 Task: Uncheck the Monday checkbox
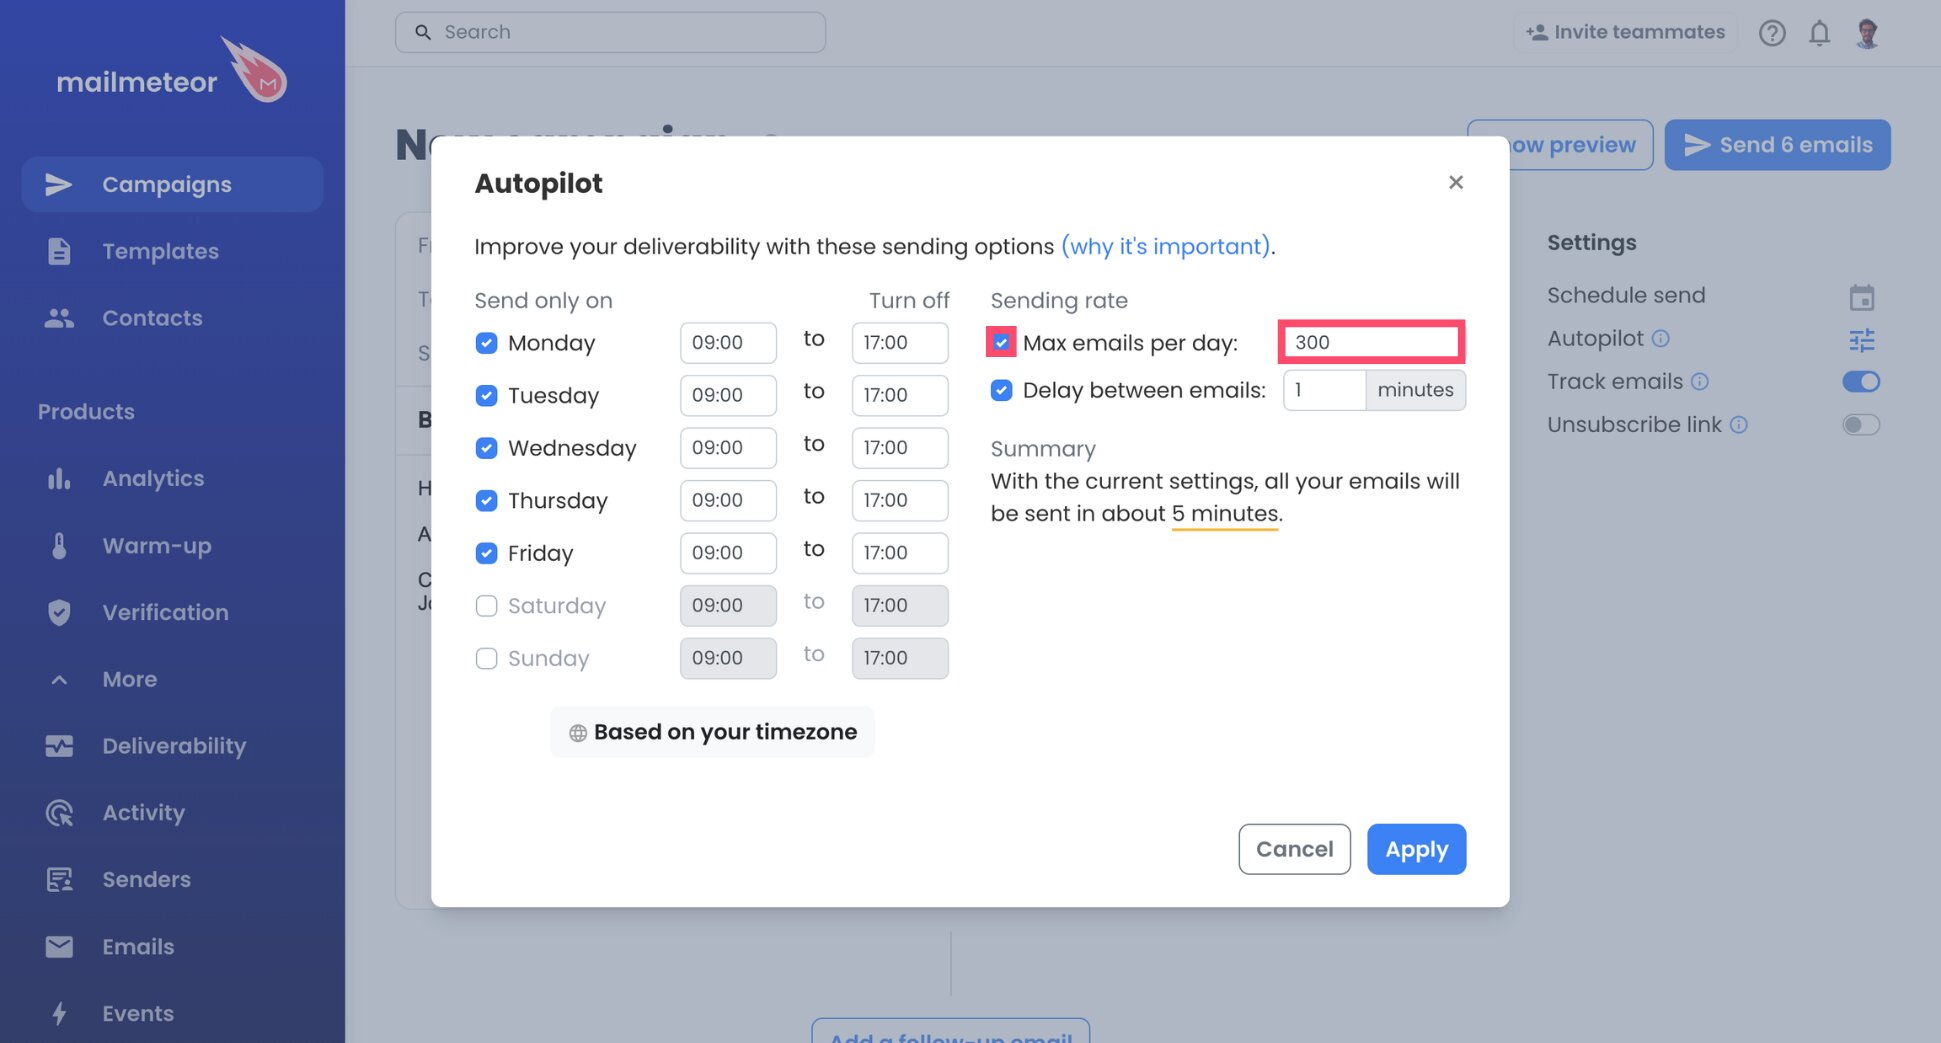486,343
